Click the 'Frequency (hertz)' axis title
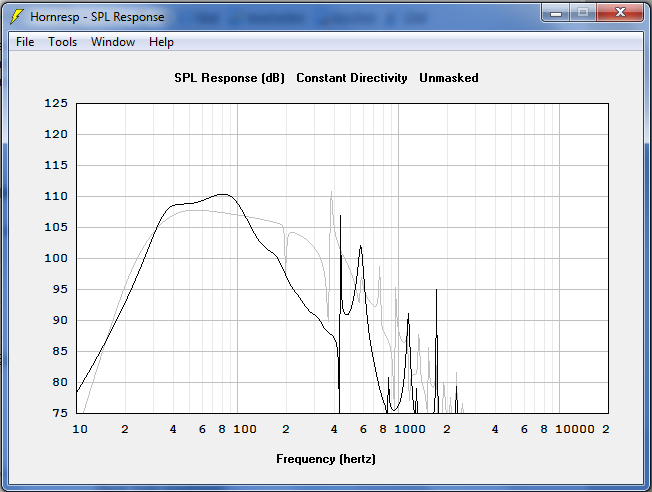The image size is (652, 492). [326, 459]
